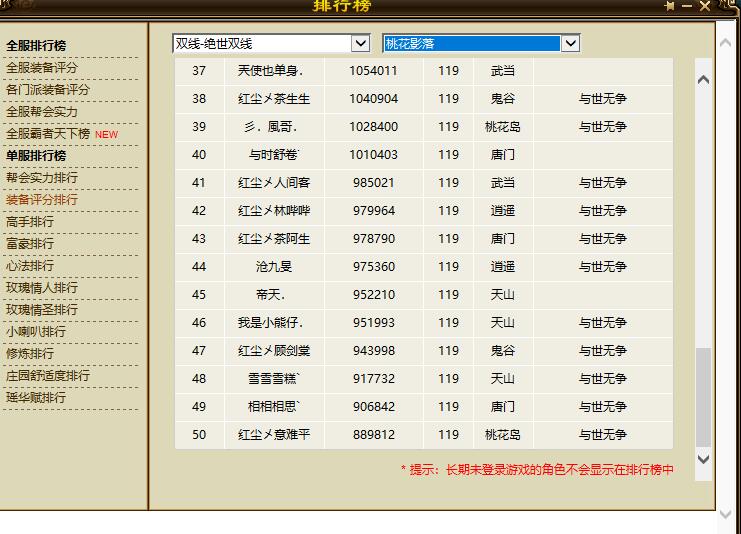Select 装备评分排行 in sidebar
This screenshot has height=534, width=741.
point(42,199)
